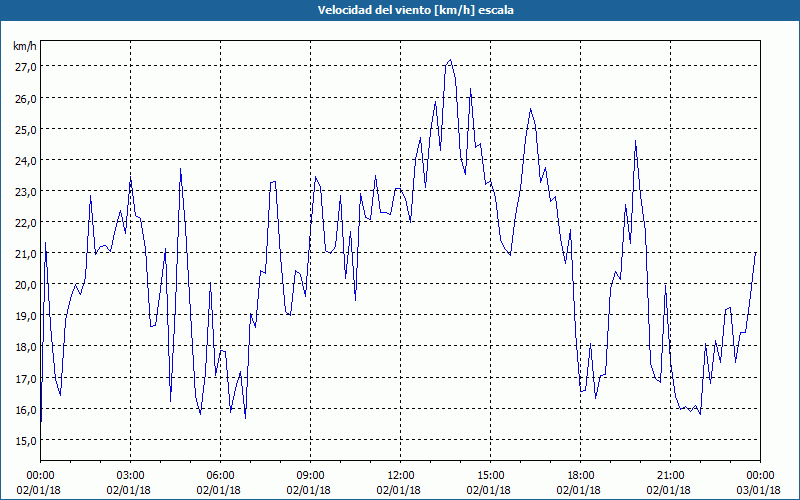Click the 18:00 time axis label
Viewport: 800px width, 500px height.
click(x=580, y=476)
